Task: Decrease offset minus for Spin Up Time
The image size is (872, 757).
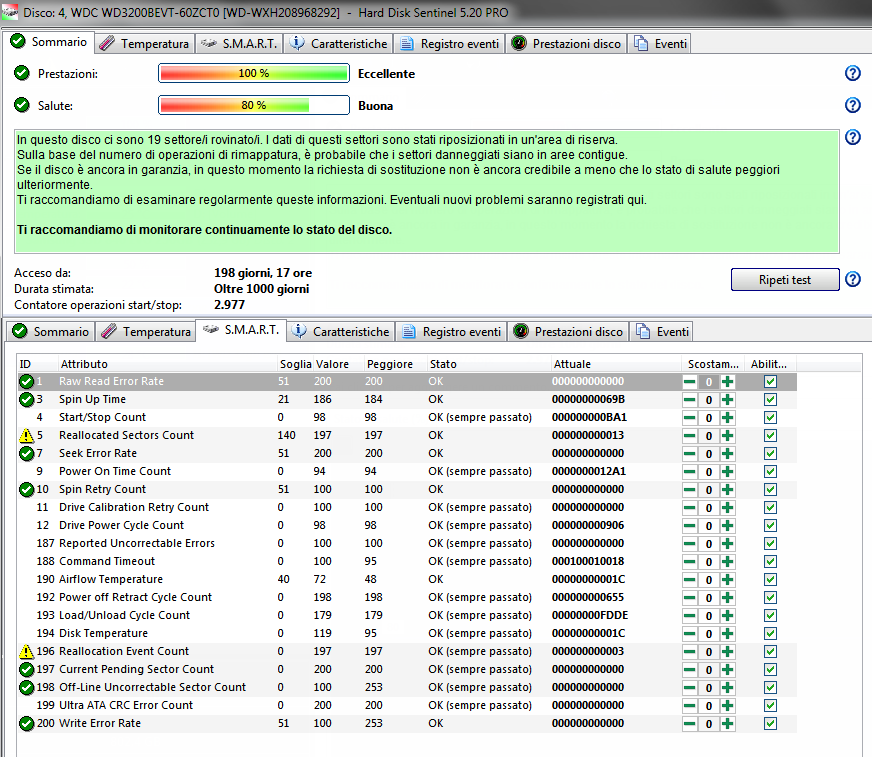Action: tap(690, 400)
